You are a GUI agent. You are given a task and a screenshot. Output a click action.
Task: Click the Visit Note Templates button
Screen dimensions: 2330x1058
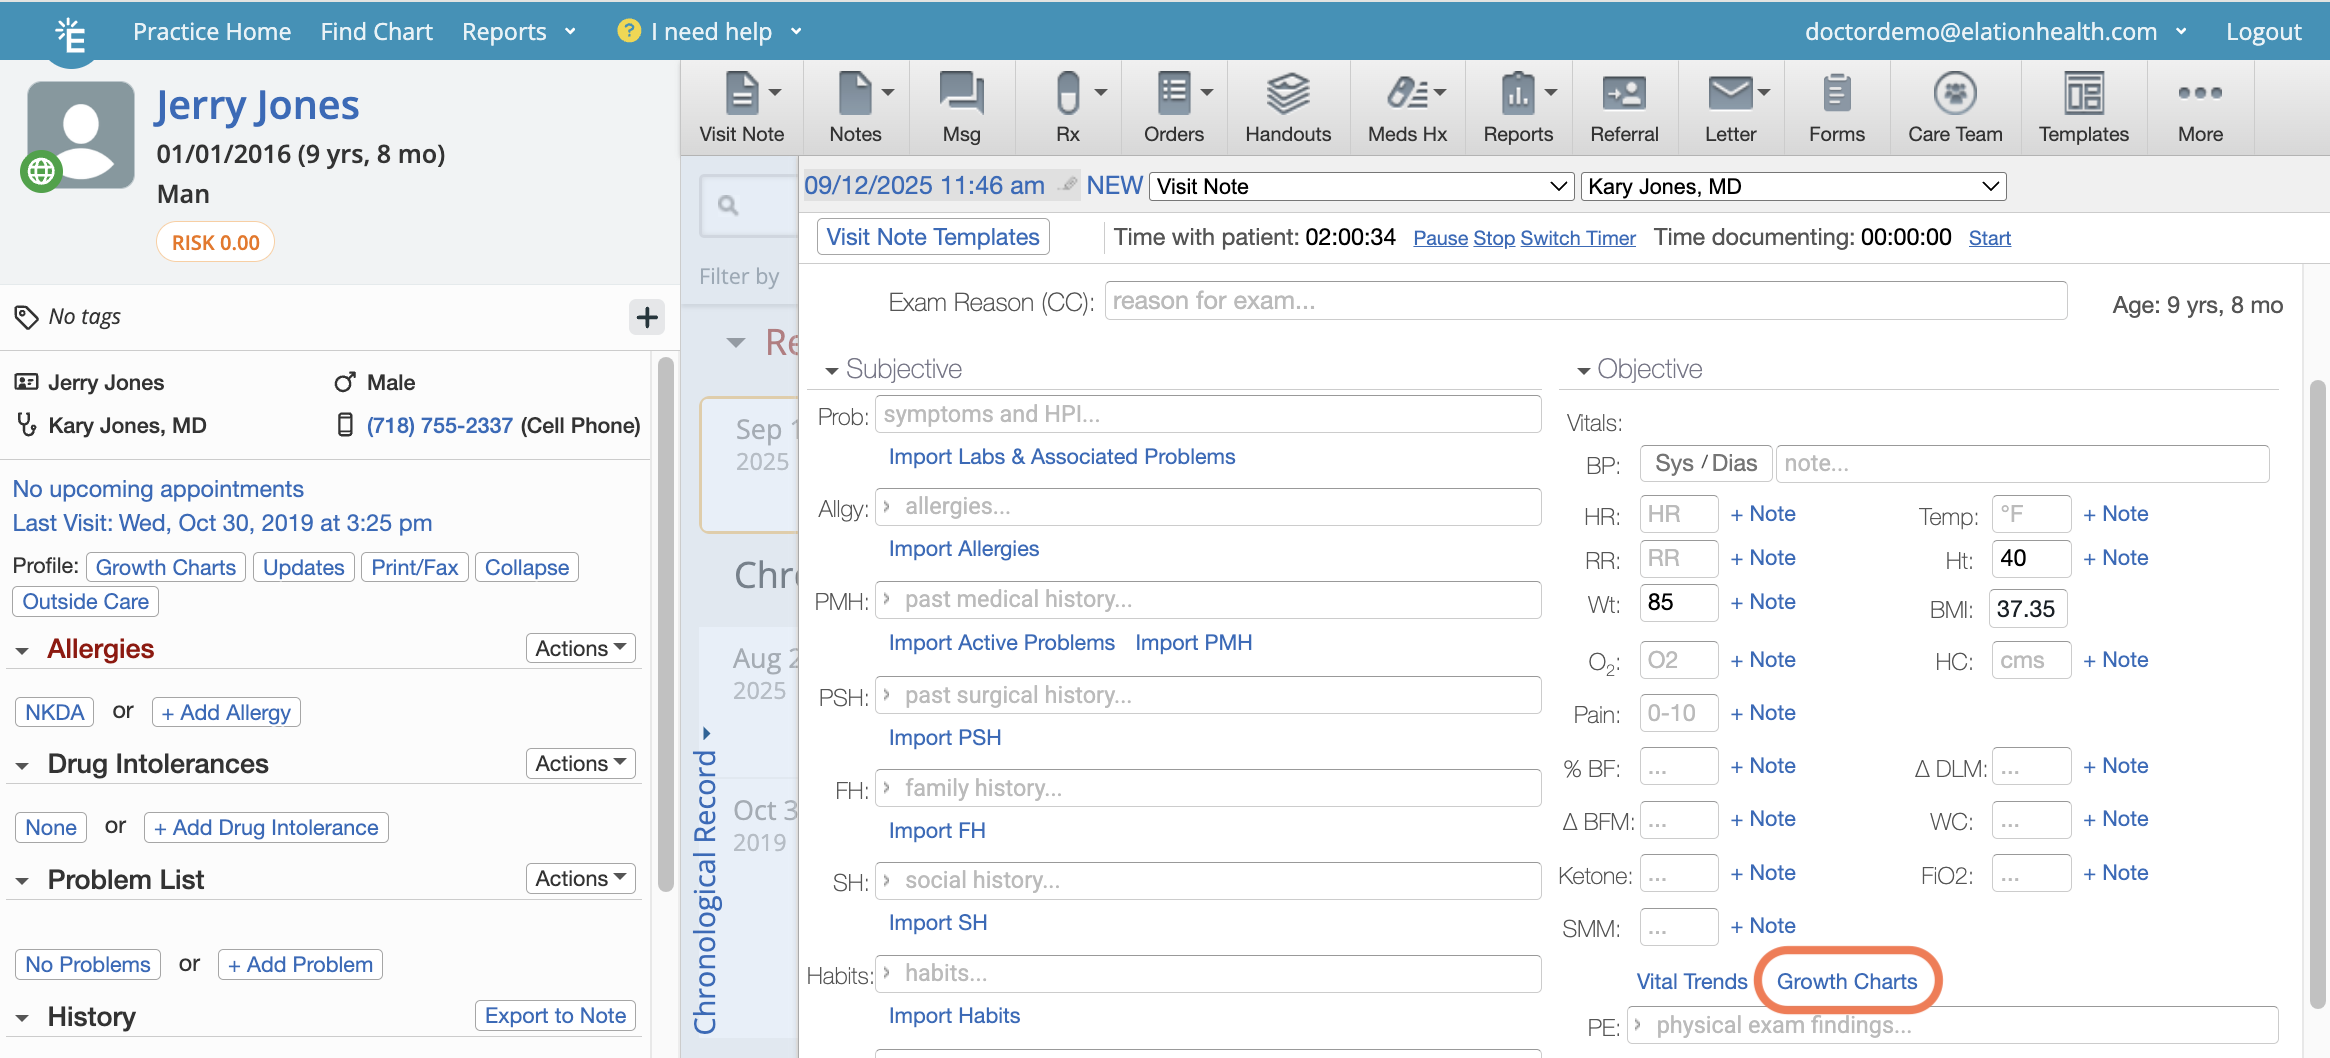932,237
